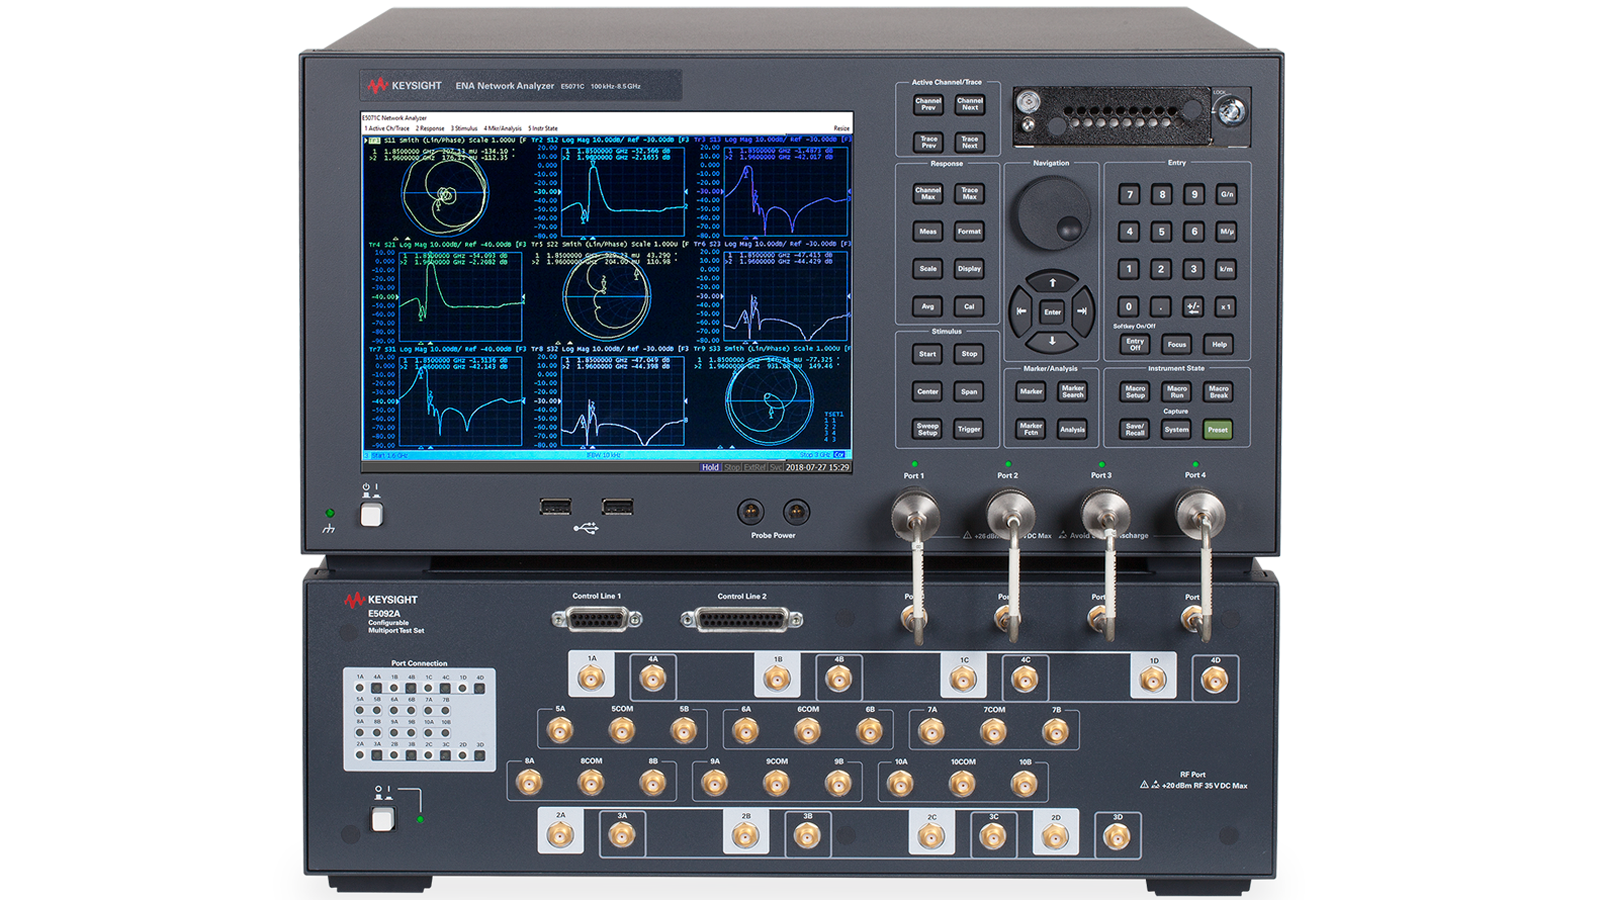Click the round navigation rotary knob
The height and width of the screenshot is (900, 1600).
point(1050,213)
